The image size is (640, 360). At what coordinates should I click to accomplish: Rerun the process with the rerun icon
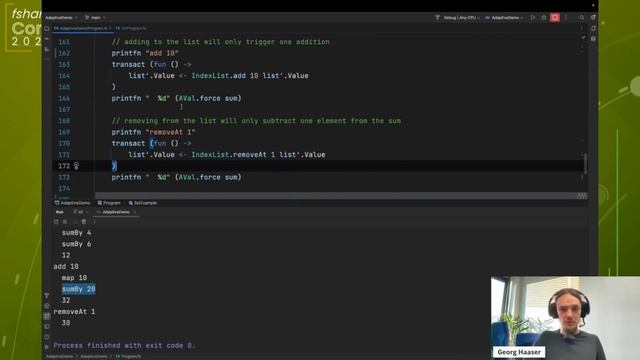(x=56, y=222)
